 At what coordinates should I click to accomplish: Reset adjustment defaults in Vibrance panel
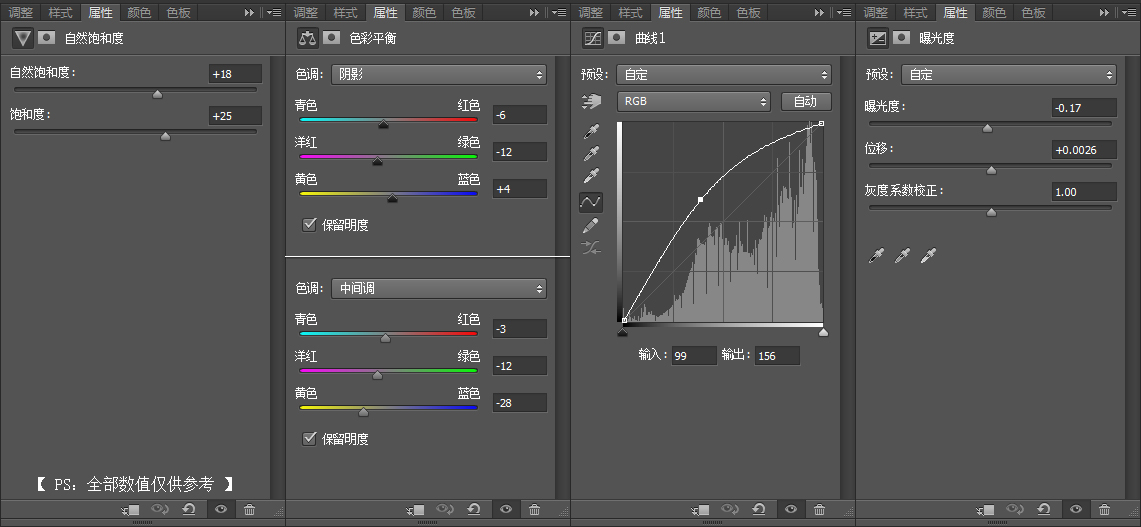coord(189,510)
